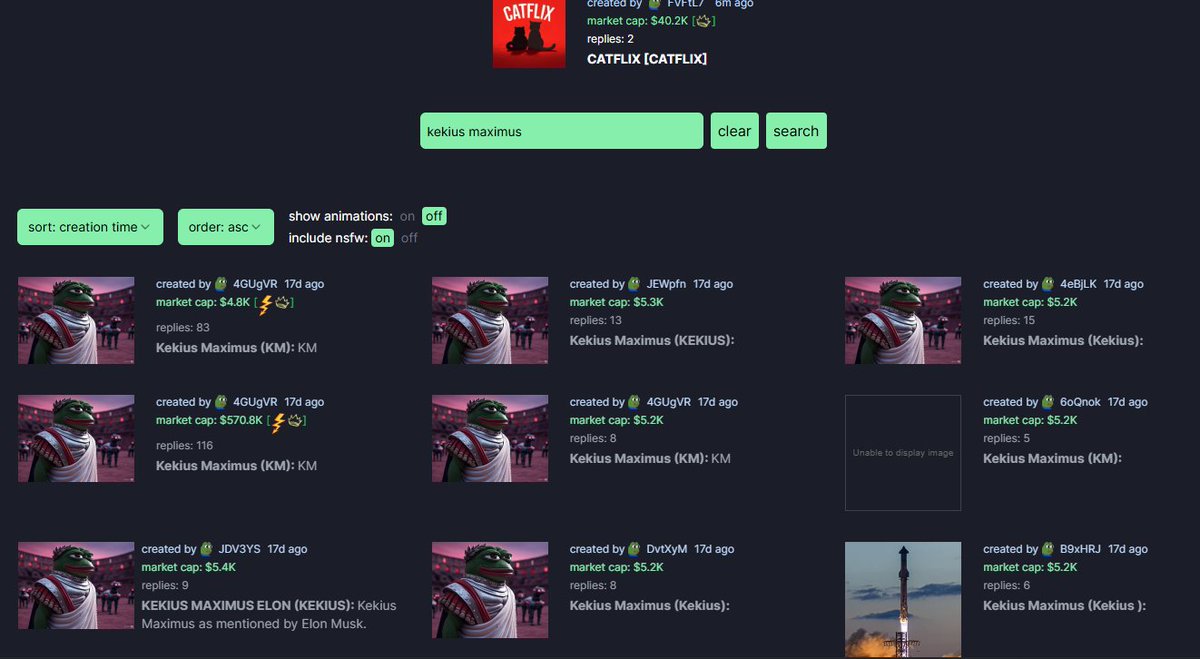Viewport: 1200px width, 659px height.
Task: Open creator B9xHRJ profile link
Action: pos(1082,549)
